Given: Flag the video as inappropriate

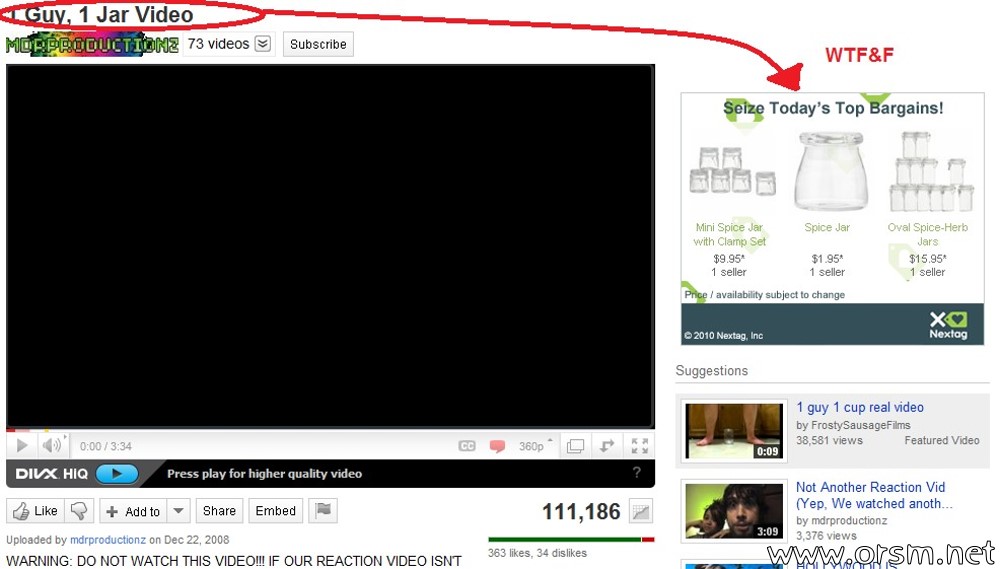Looking at the screenshot, I should (323, 511).
